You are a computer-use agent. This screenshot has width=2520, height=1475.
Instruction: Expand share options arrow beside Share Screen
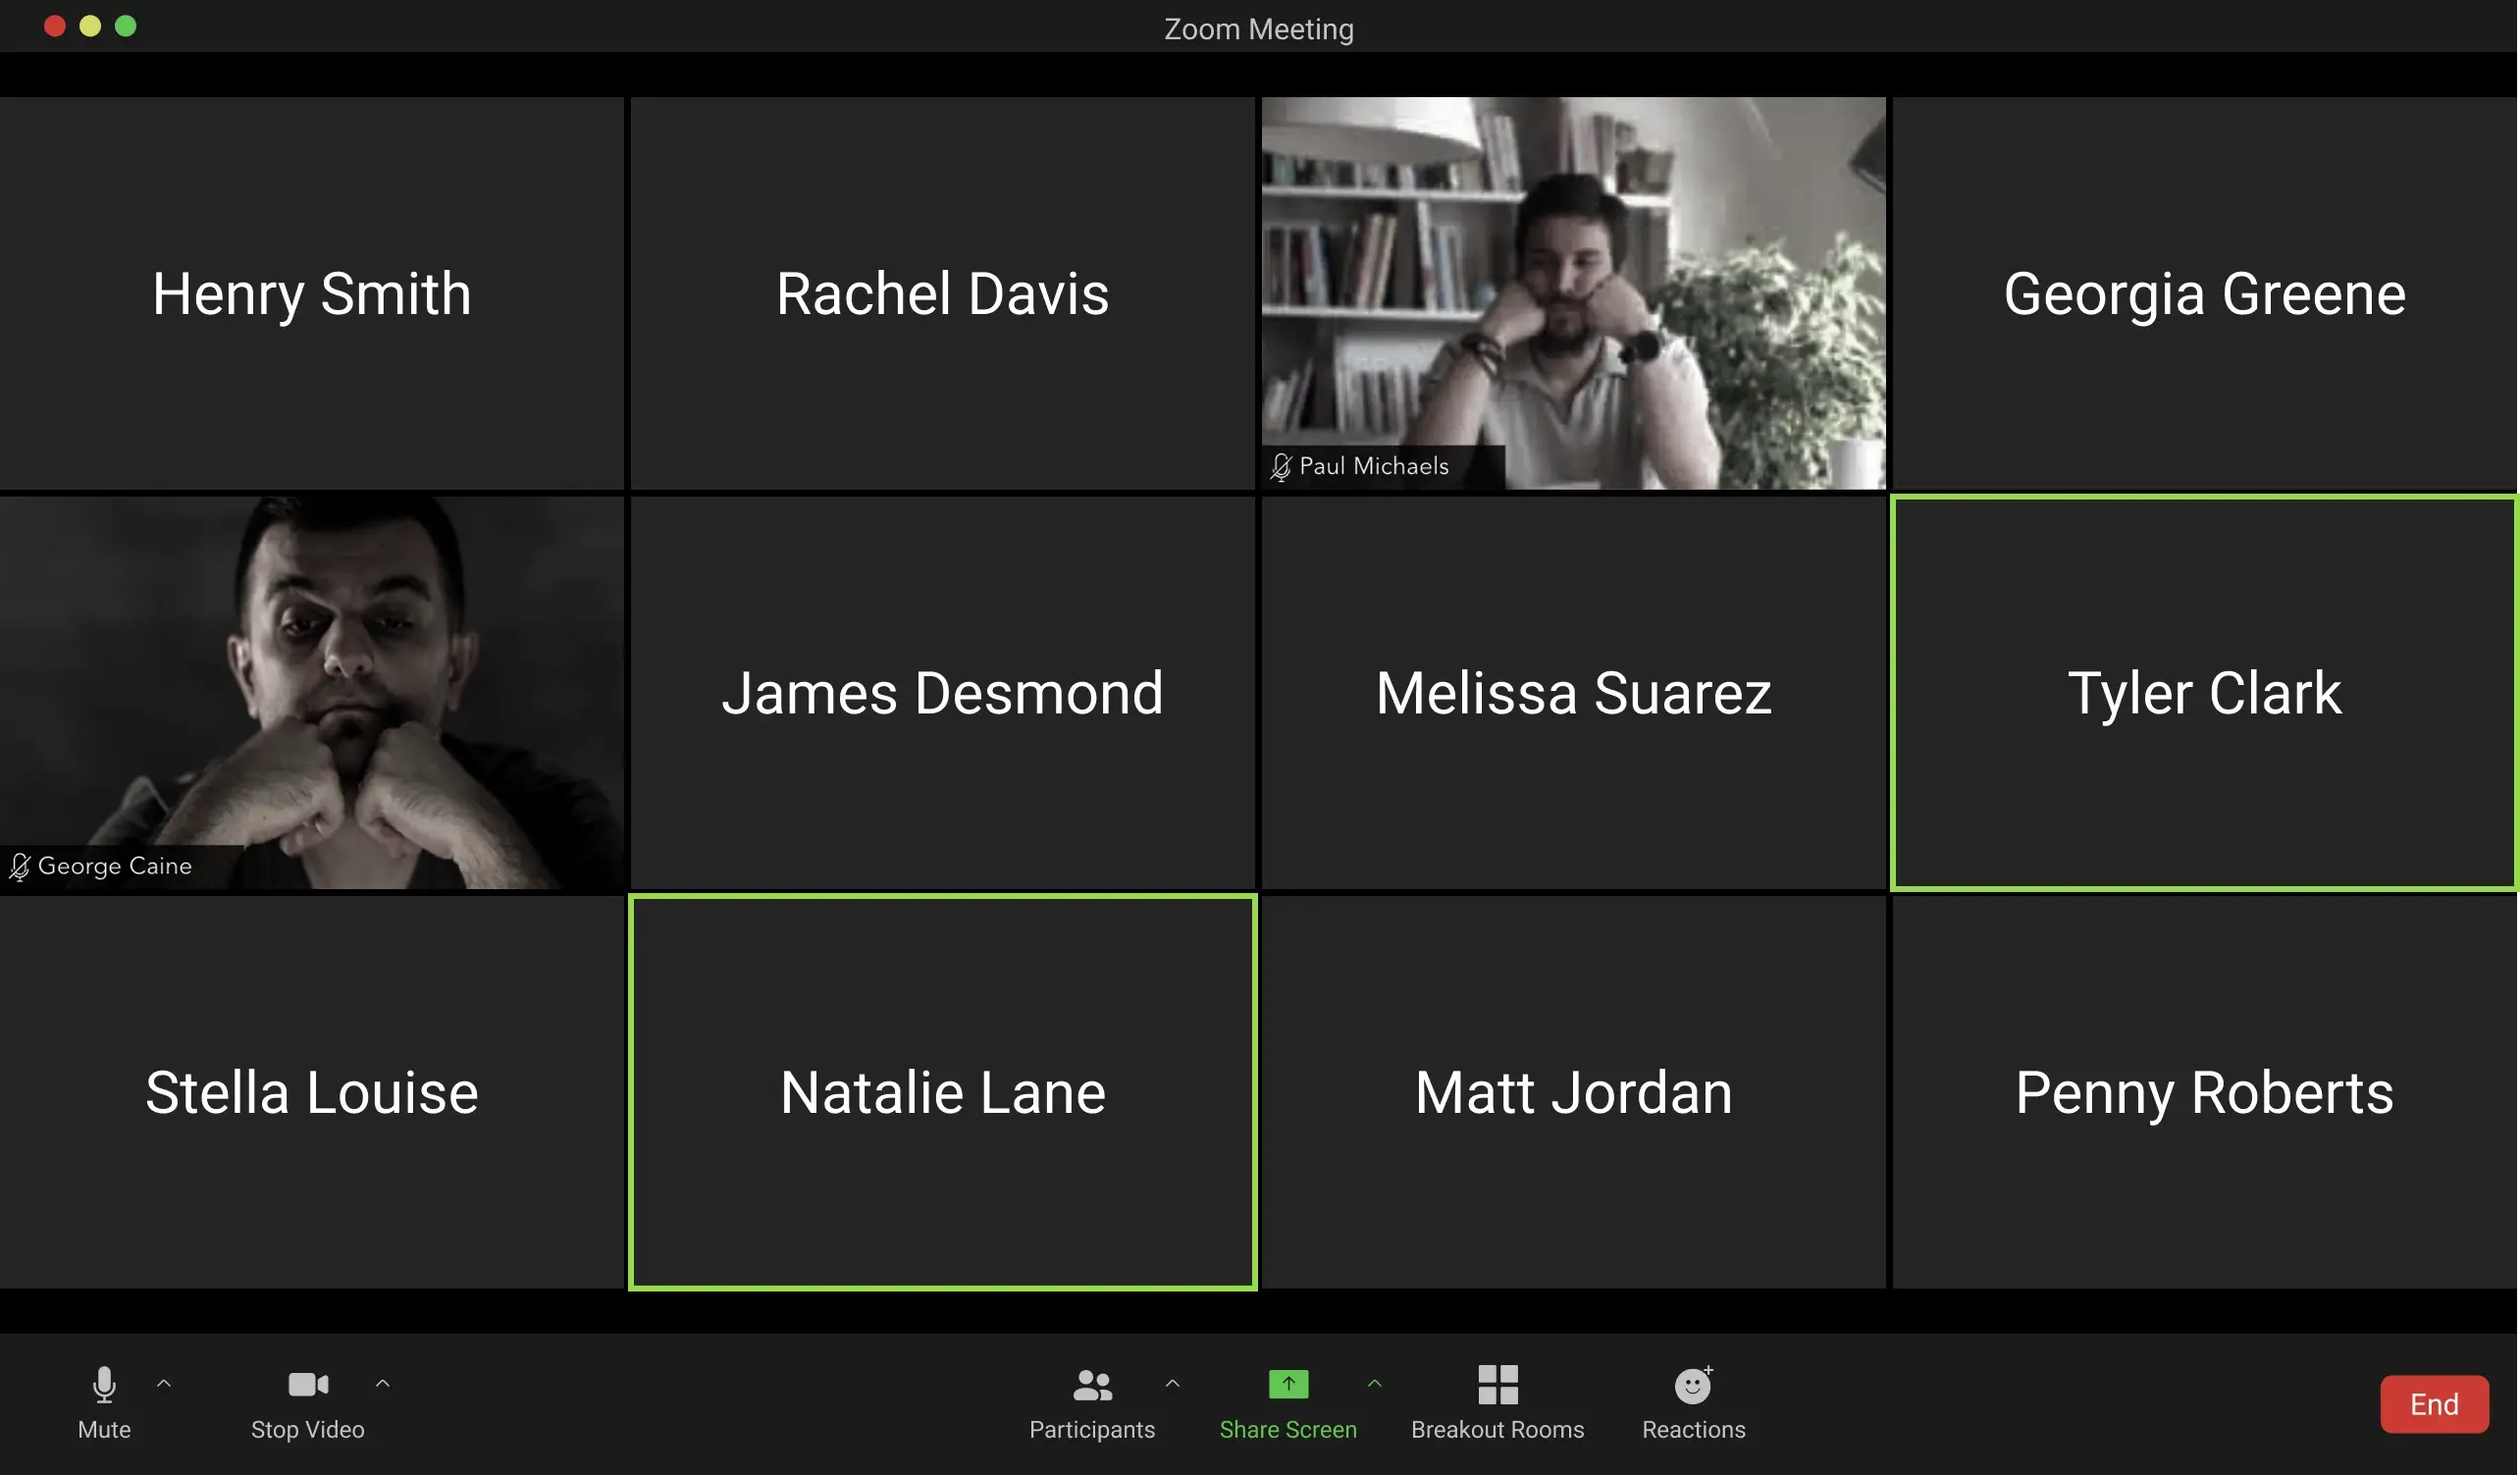click(x=1375, y=1384)
